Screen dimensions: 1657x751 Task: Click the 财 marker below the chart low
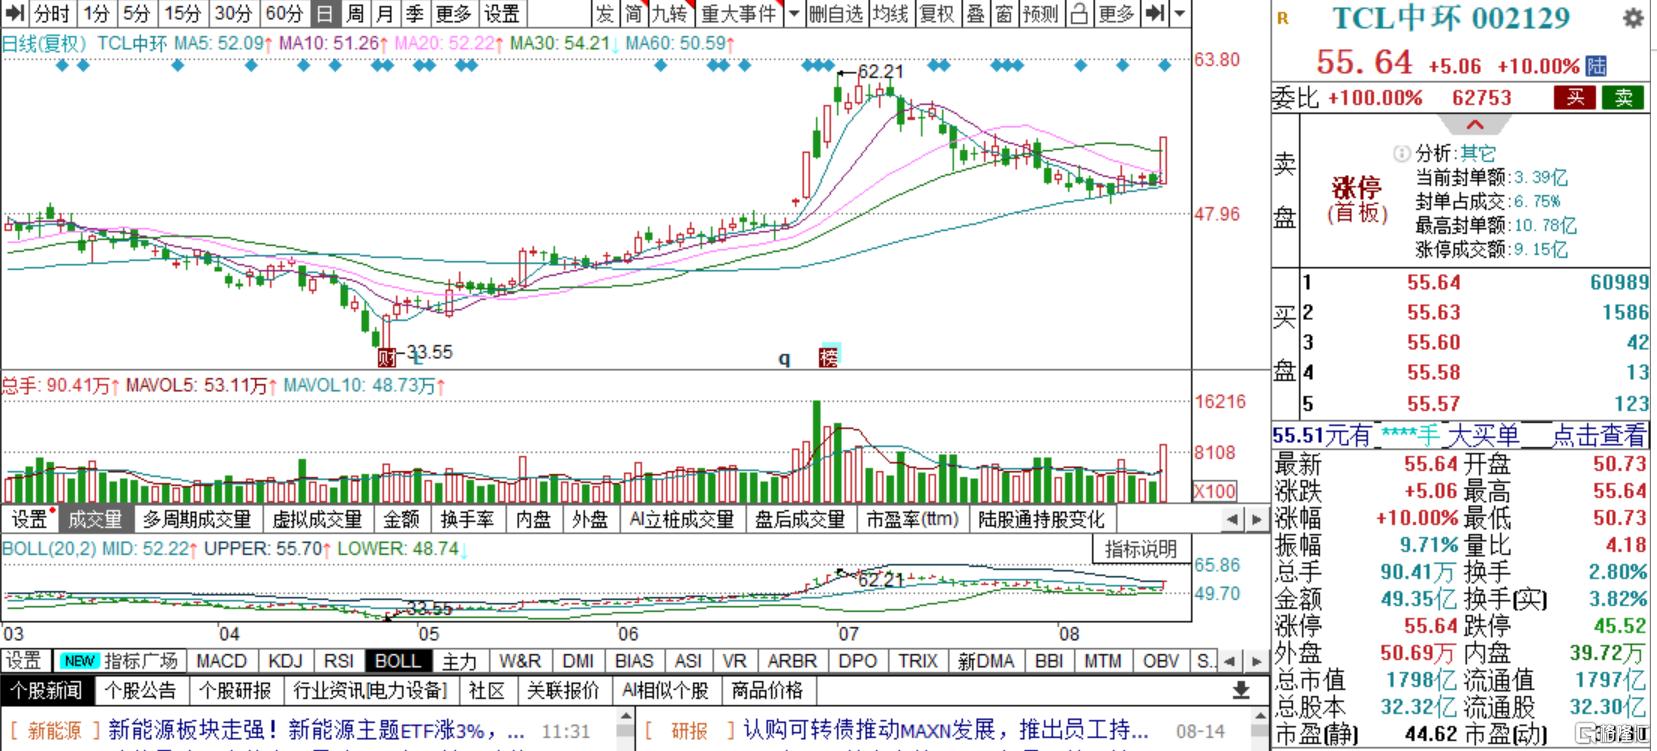point(386,357)
